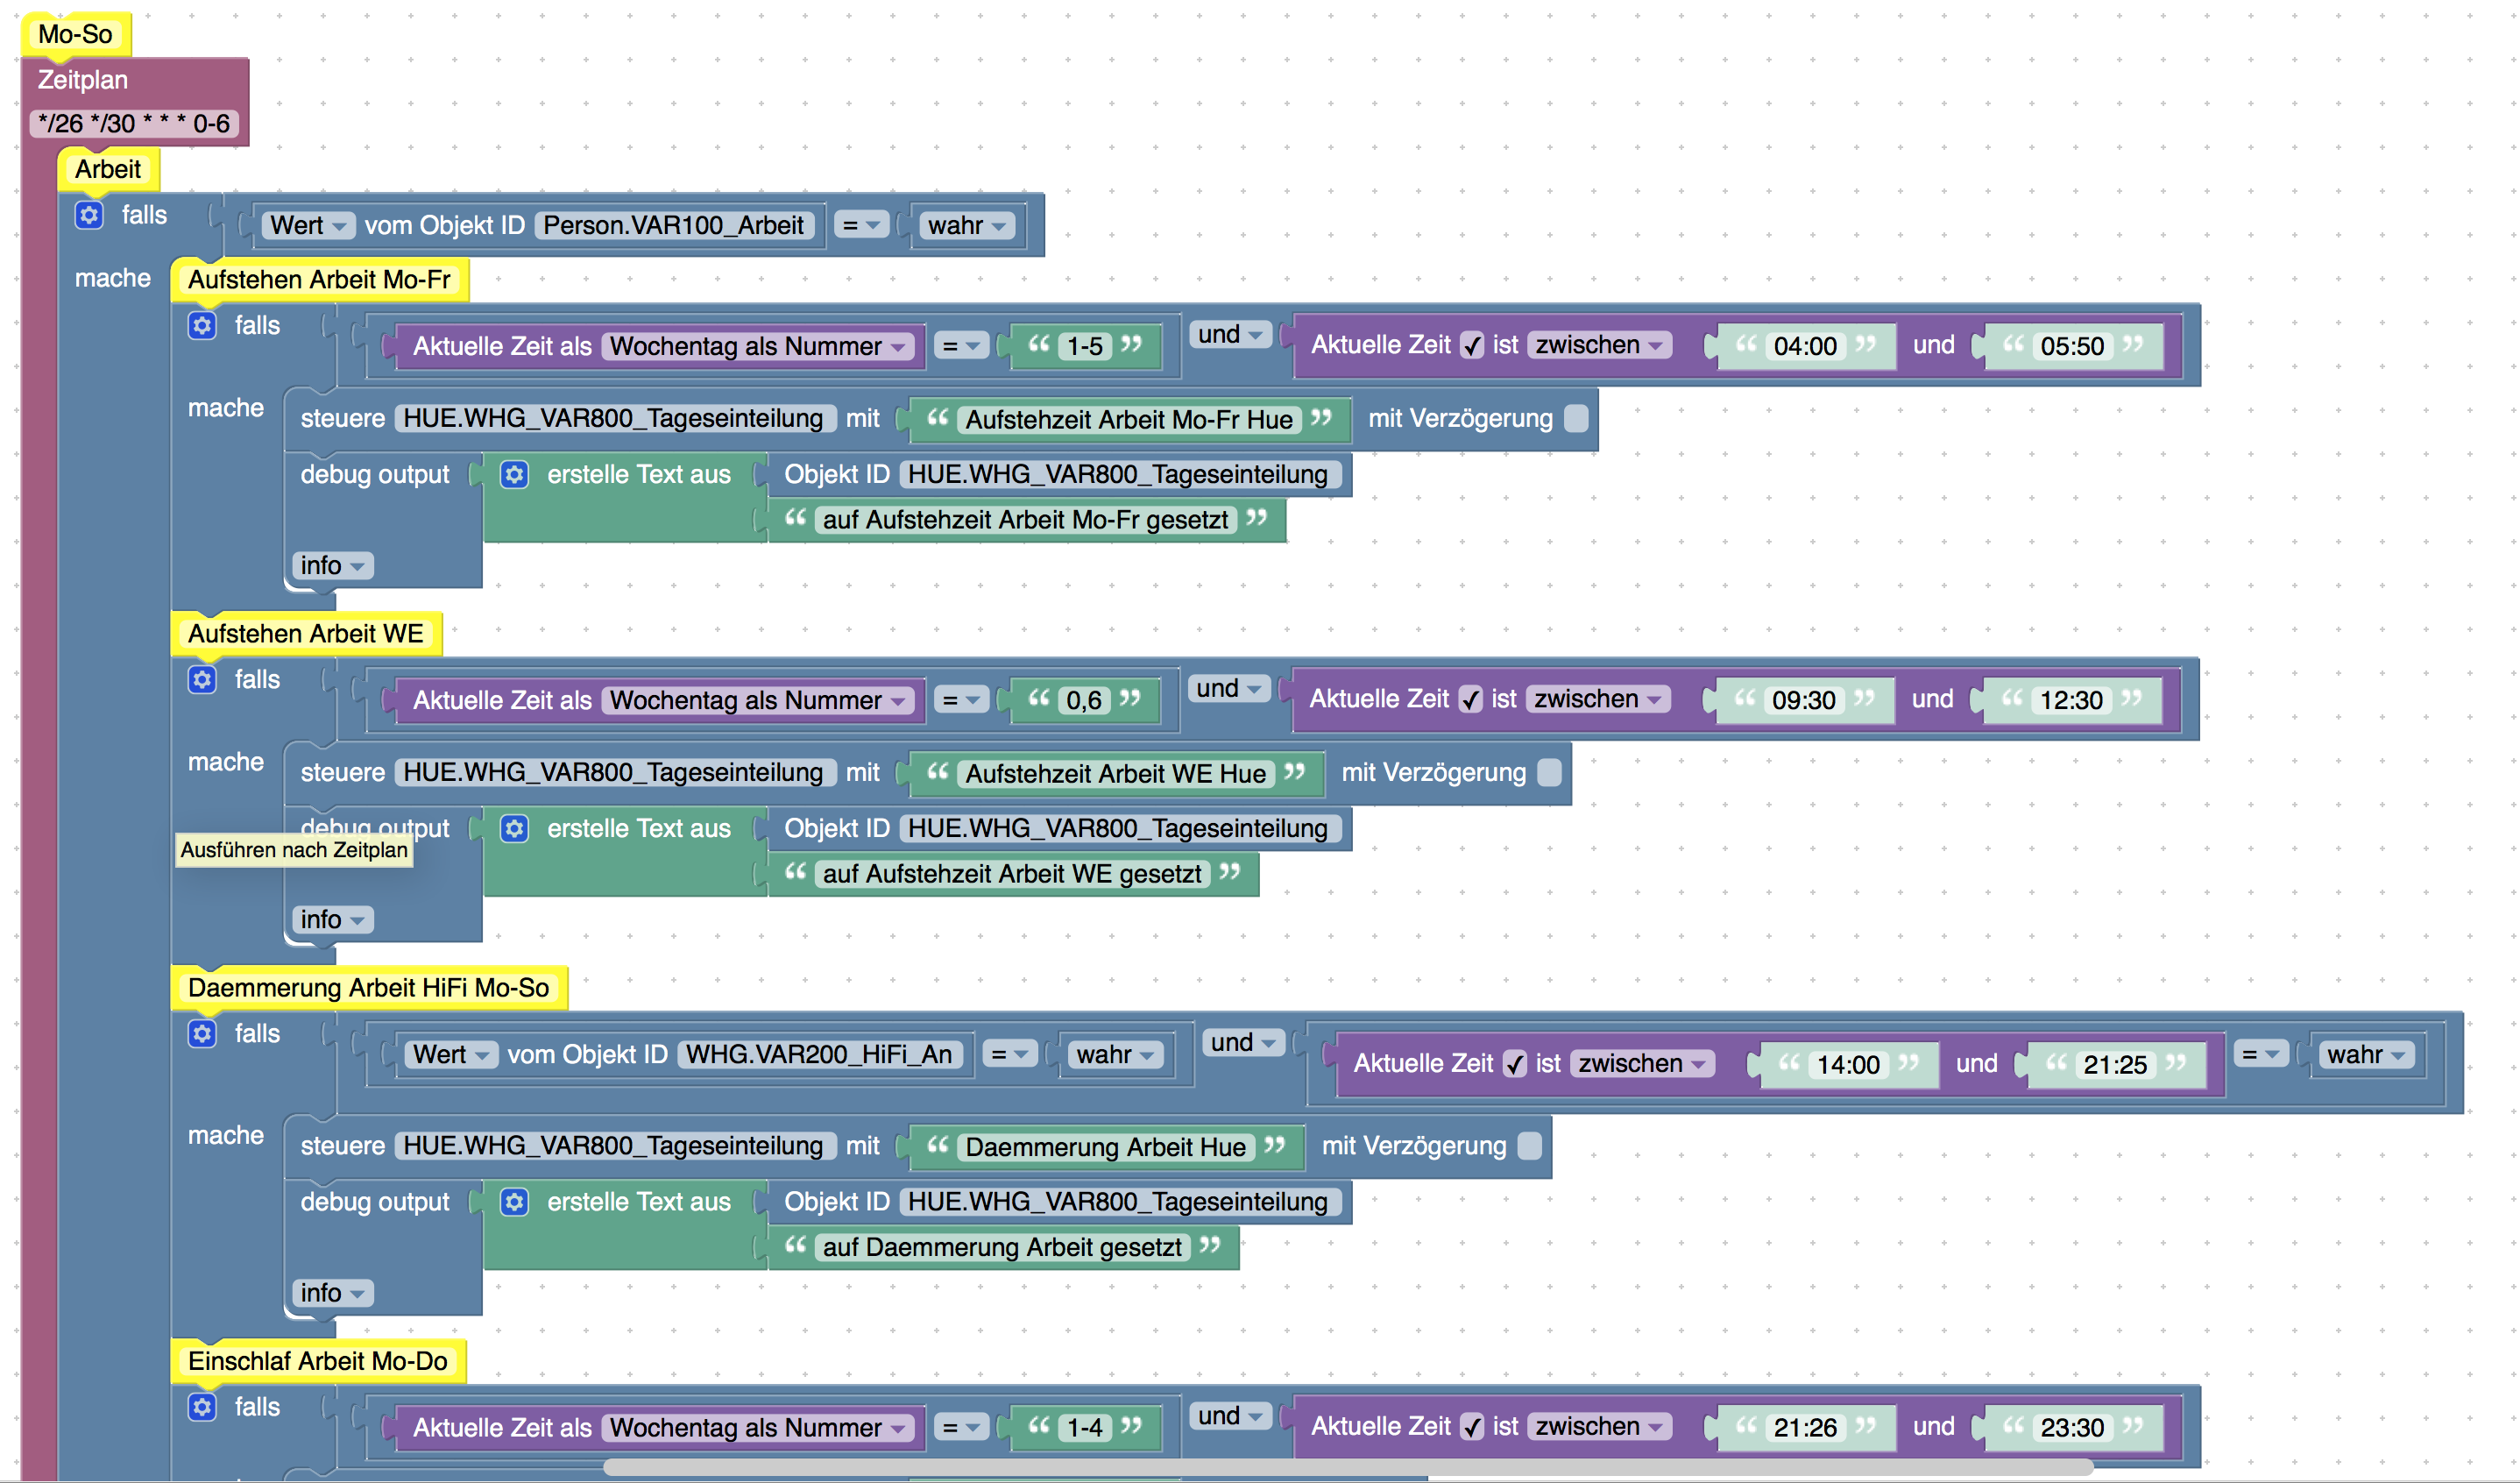This screenshot has height=1483, width=2520.
Task: Open gear on Daemmerung erstelle Text aus block
Action: tap(515, 1202)
